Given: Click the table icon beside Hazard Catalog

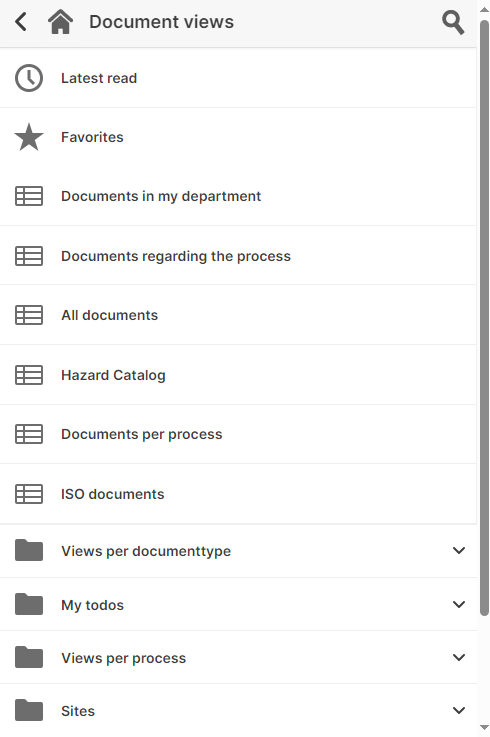Looking at the screenshot, I should [x=29, y=375].
